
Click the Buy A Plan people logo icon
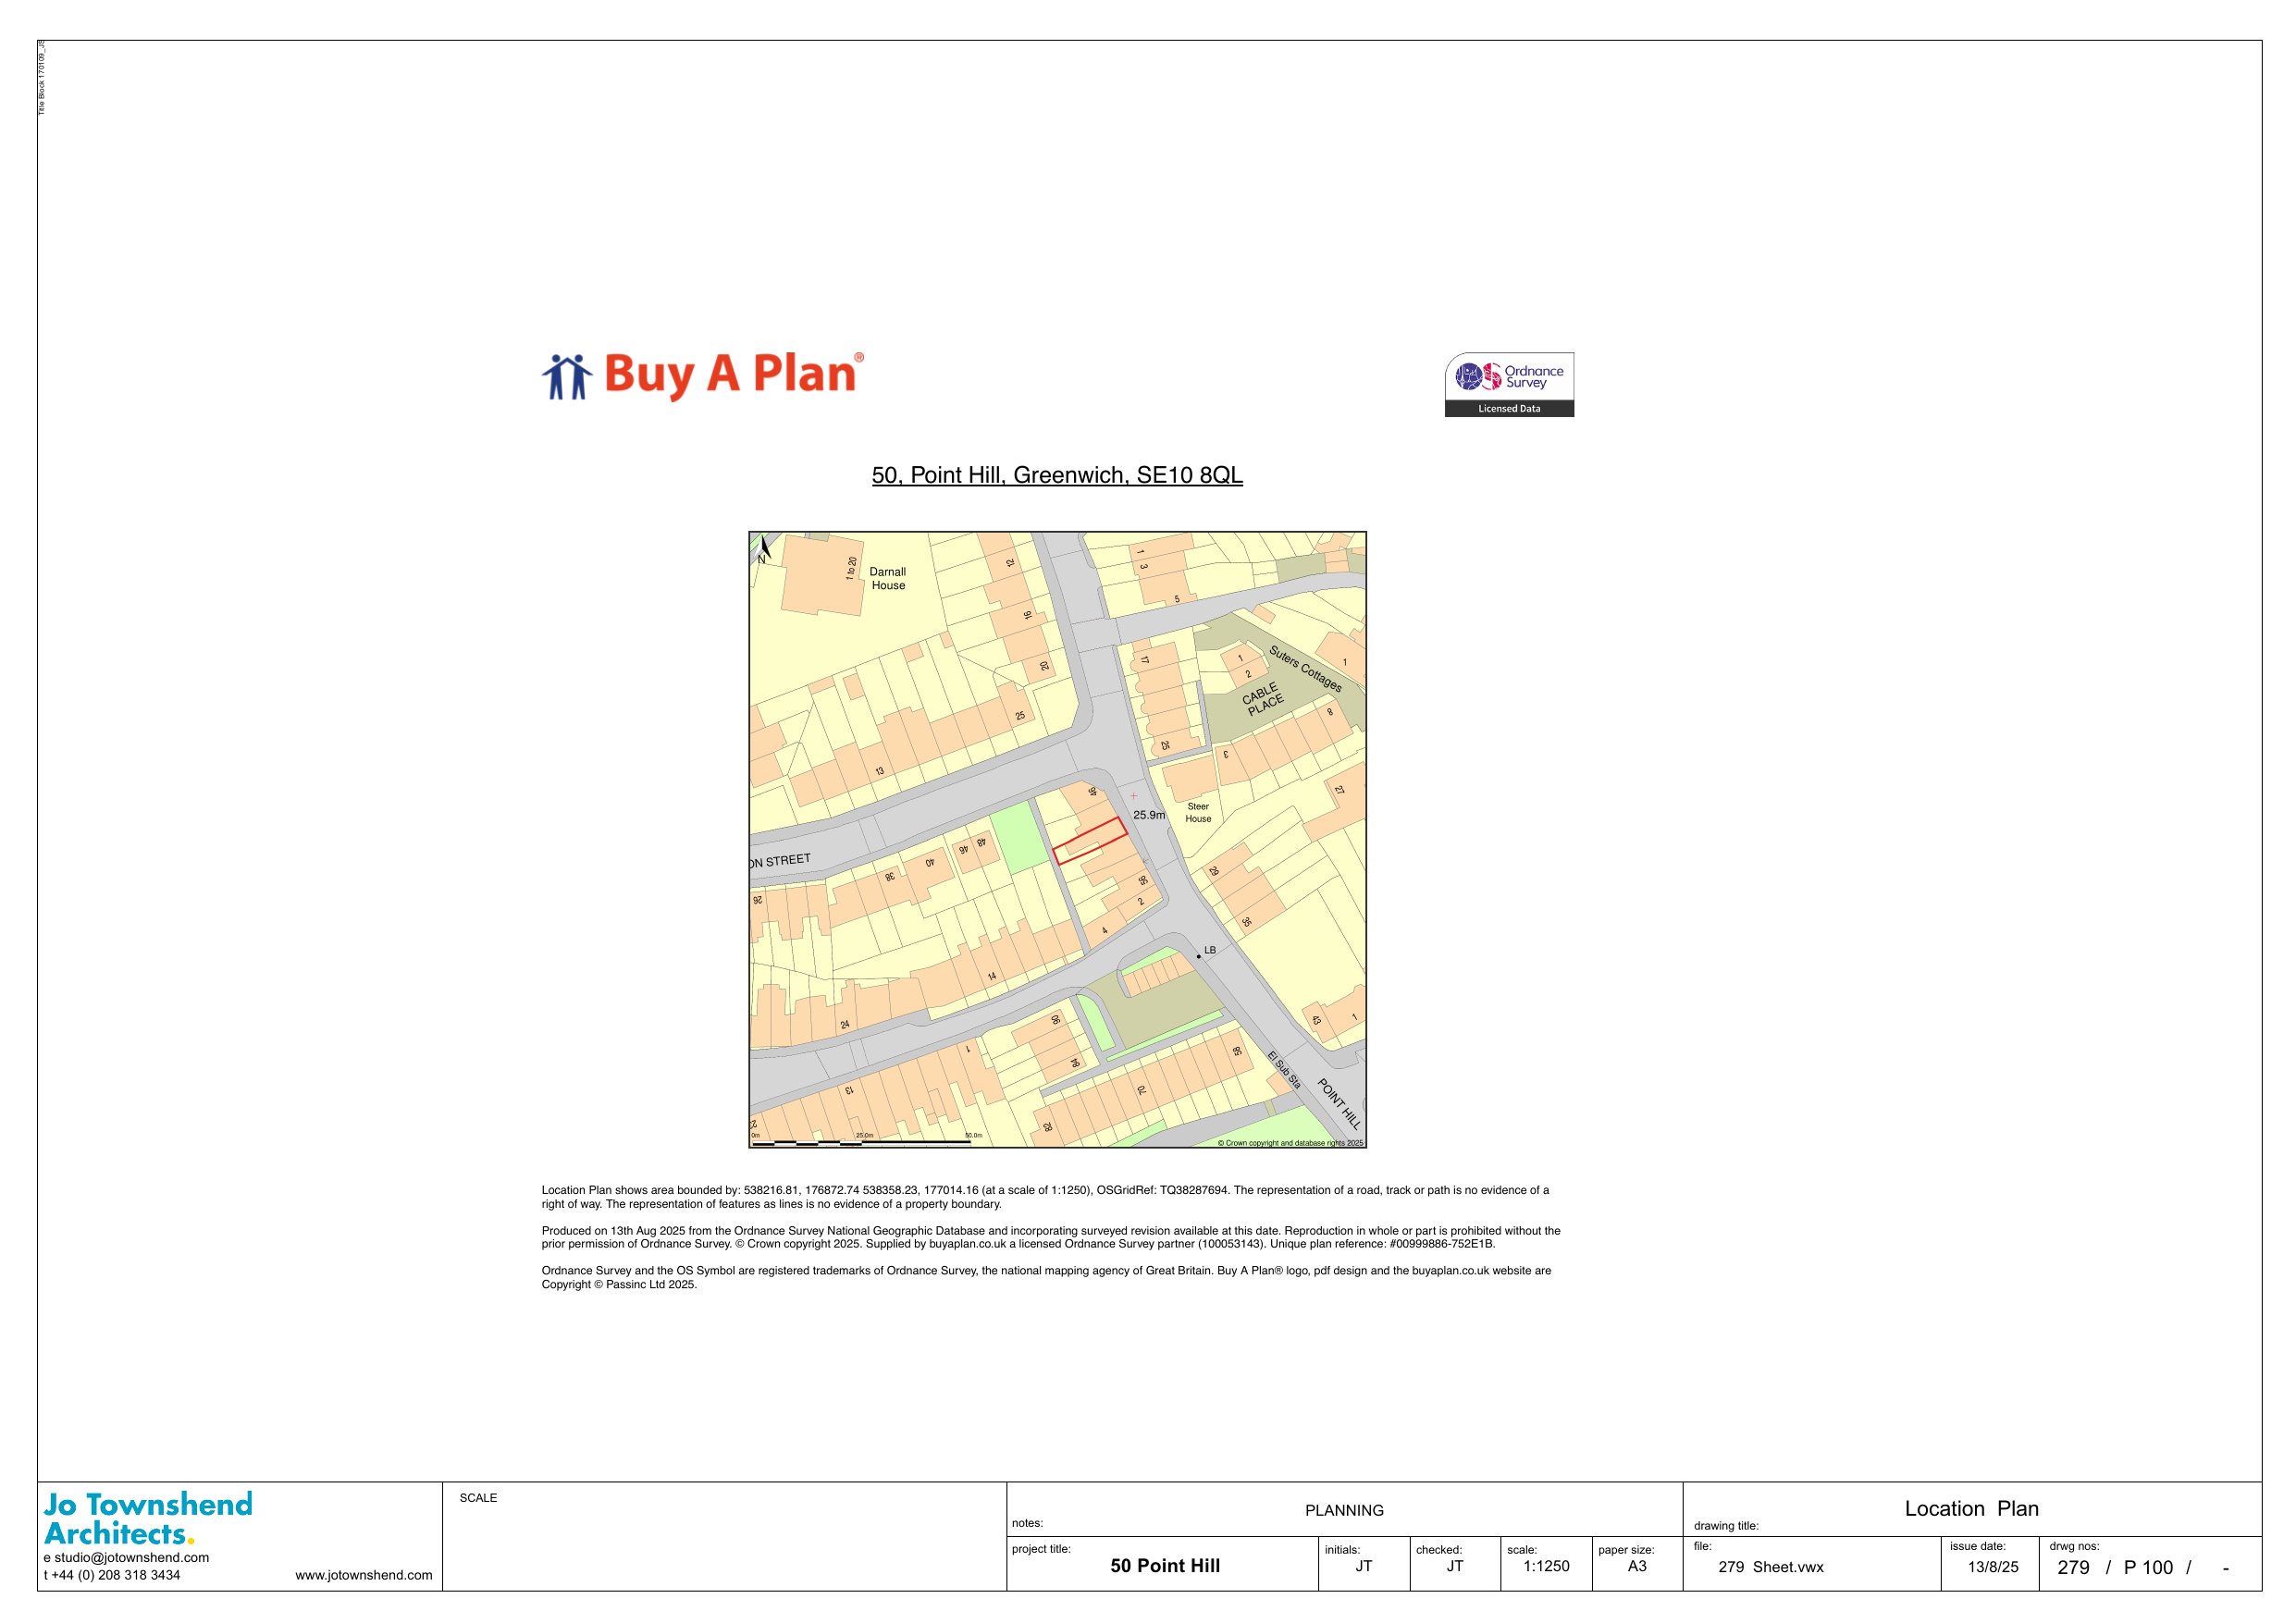pyautogui.click(x=567, y=377)
